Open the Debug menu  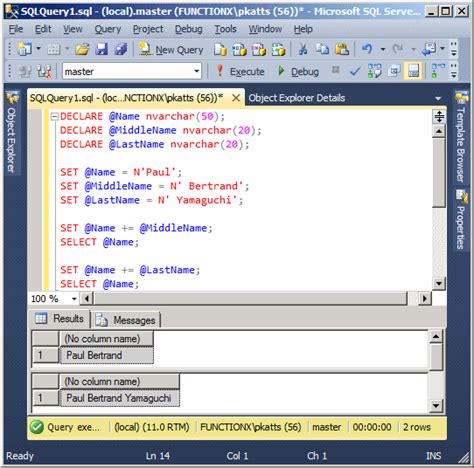tap(189, 29)
